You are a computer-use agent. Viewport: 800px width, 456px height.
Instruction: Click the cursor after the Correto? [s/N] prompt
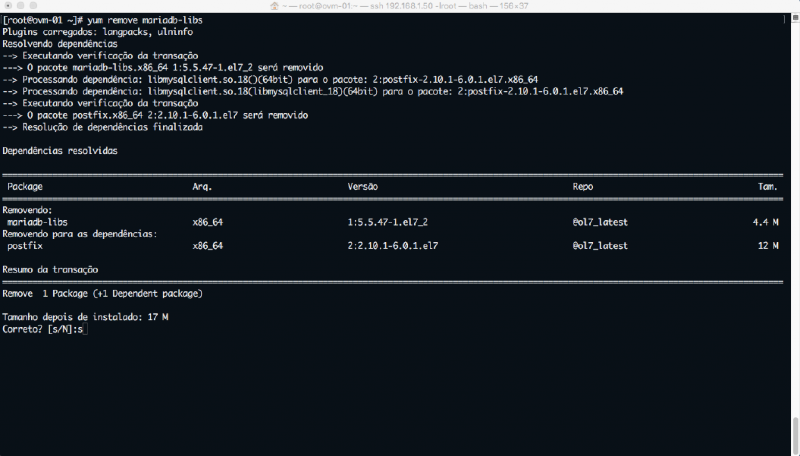click(x=85, y=329)
